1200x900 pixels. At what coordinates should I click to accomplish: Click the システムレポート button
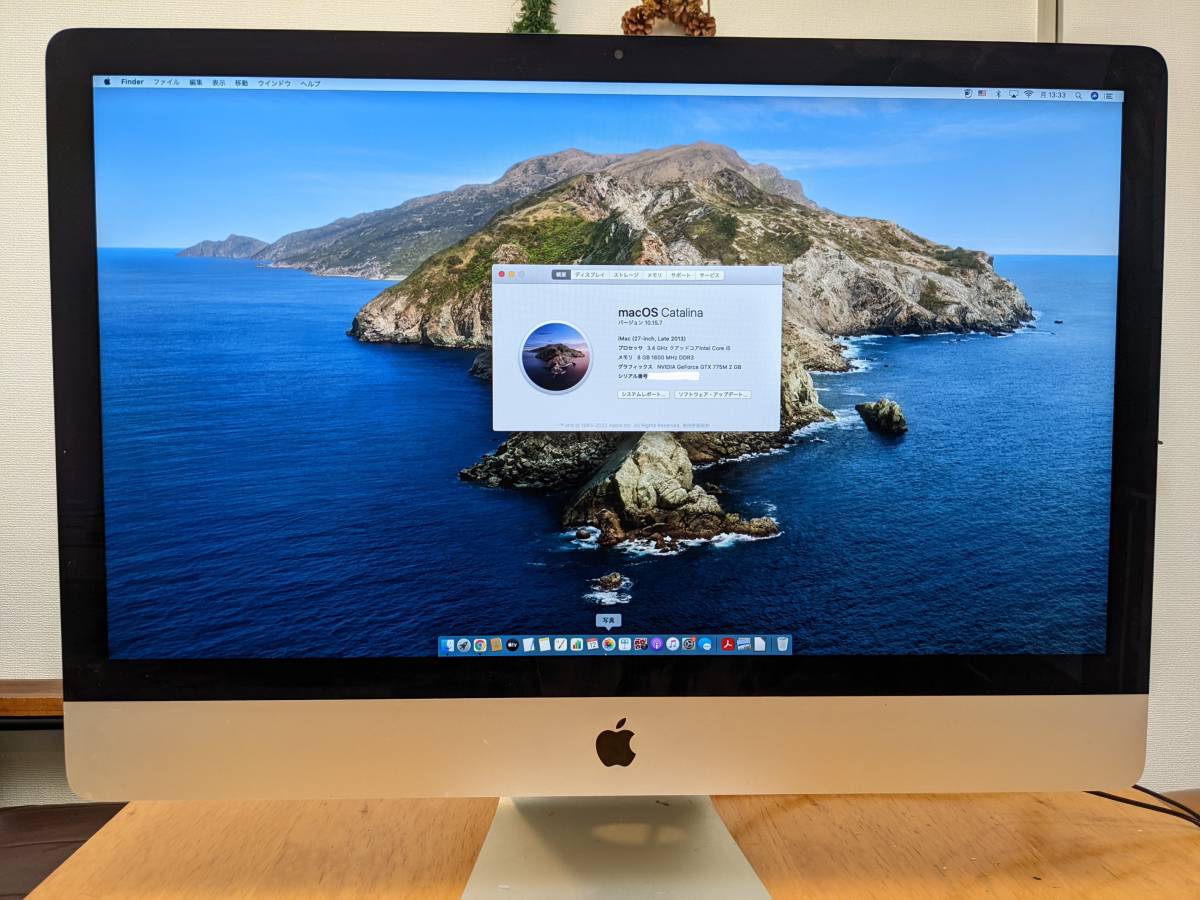click(643, 395)
